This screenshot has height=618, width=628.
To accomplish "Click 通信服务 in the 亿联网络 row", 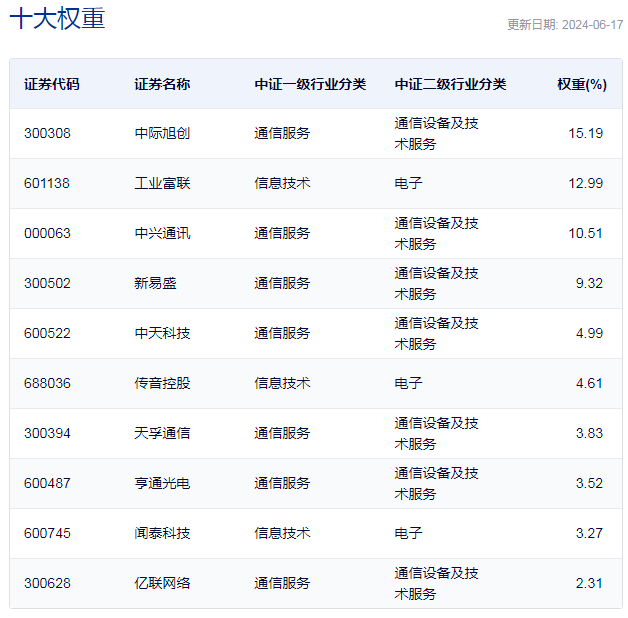I will click(282, 584).
